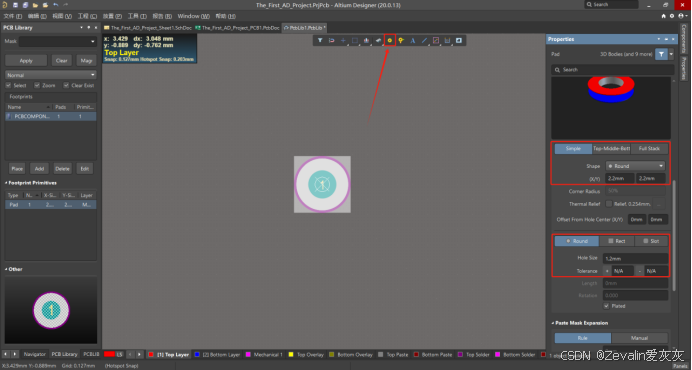This screenshot has width=692, height=370.
Task: Switch to The_First_AD_Project_Sheet1.SchDoc tab
Action: [148, 28]
